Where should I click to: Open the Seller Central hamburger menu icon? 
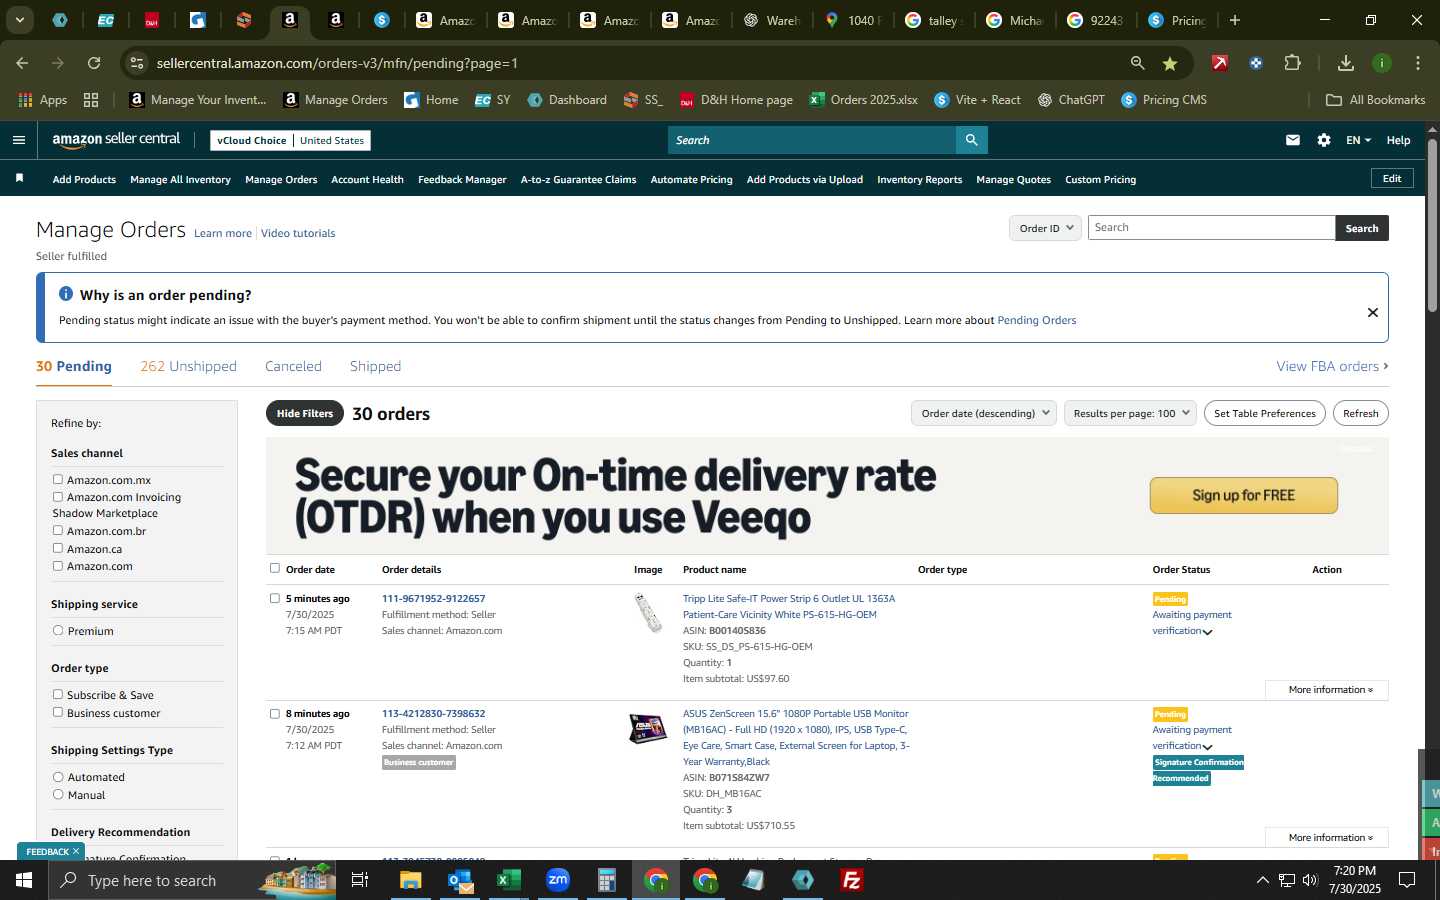click(x=18, y=140)
